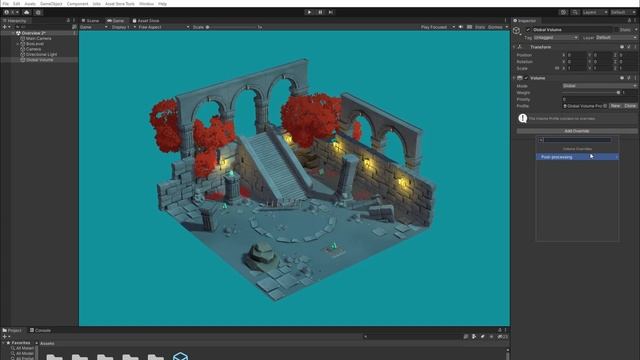
Task: Open the Layers dropdown
Action: (595, 12)
